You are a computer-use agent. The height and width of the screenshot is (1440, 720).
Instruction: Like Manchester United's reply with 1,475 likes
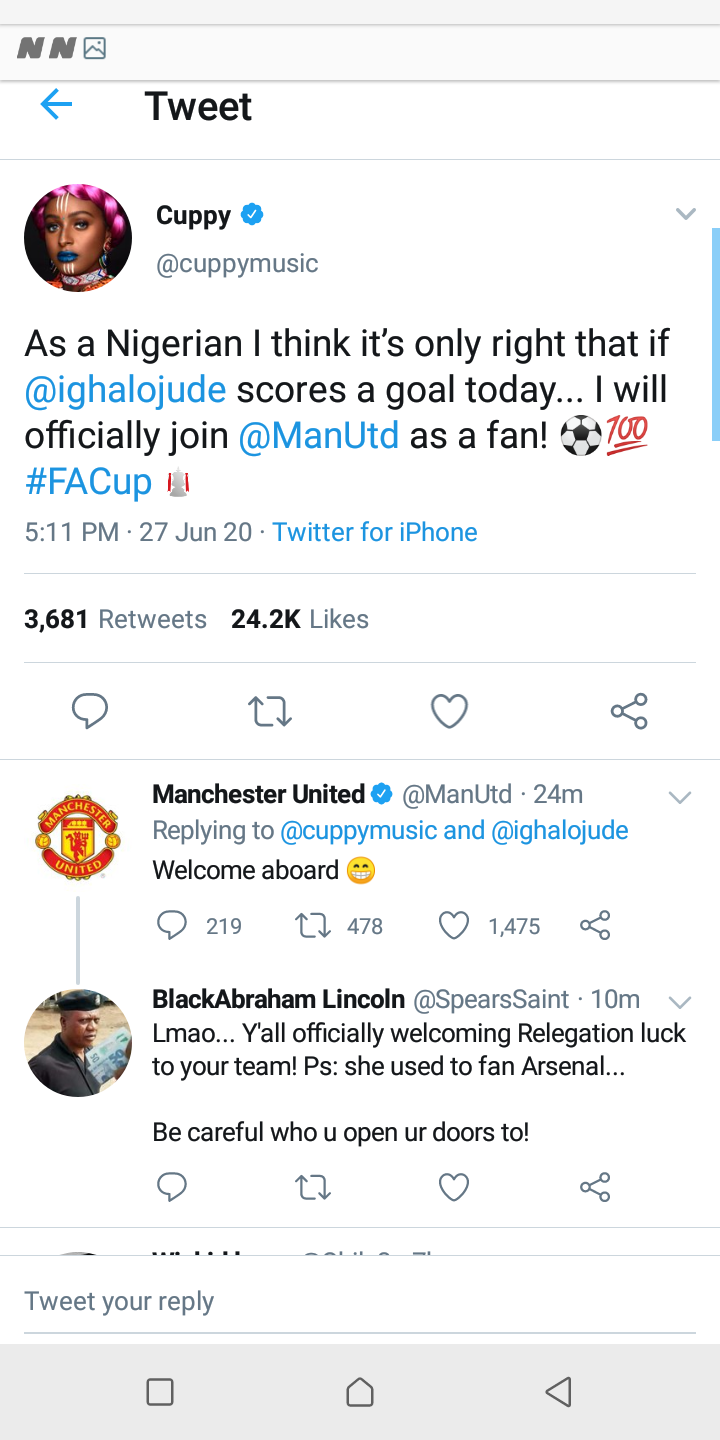pos(454,926)
